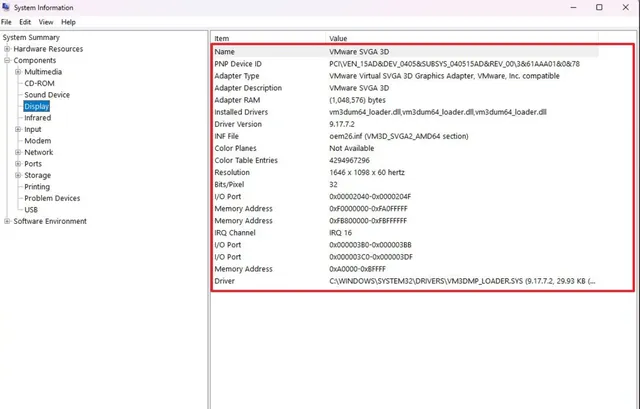Expand the Ports node

pyautogui.click(x=18, y=164)
